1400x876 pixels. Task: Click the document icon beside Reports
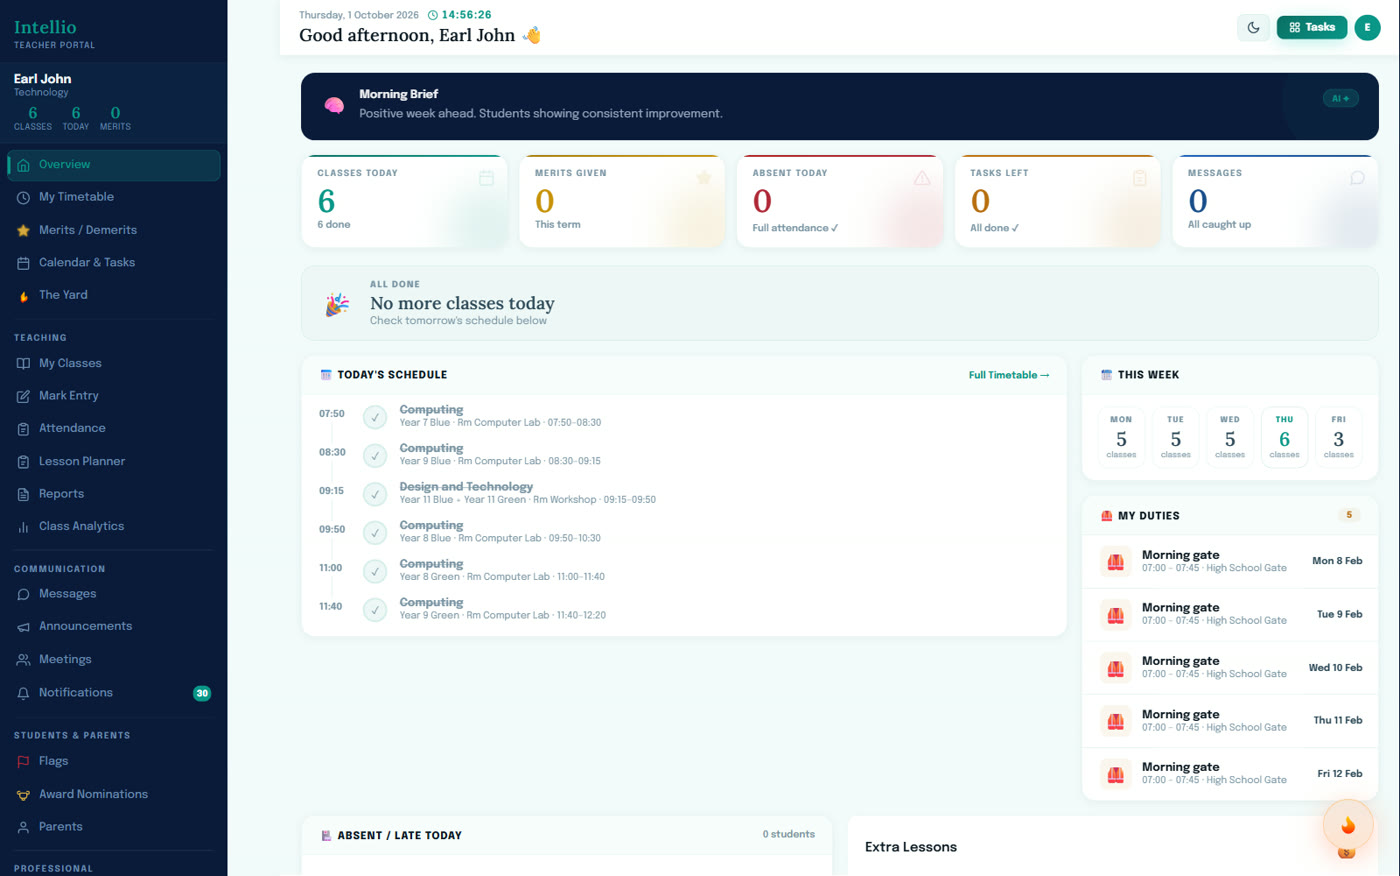point(23,494)
